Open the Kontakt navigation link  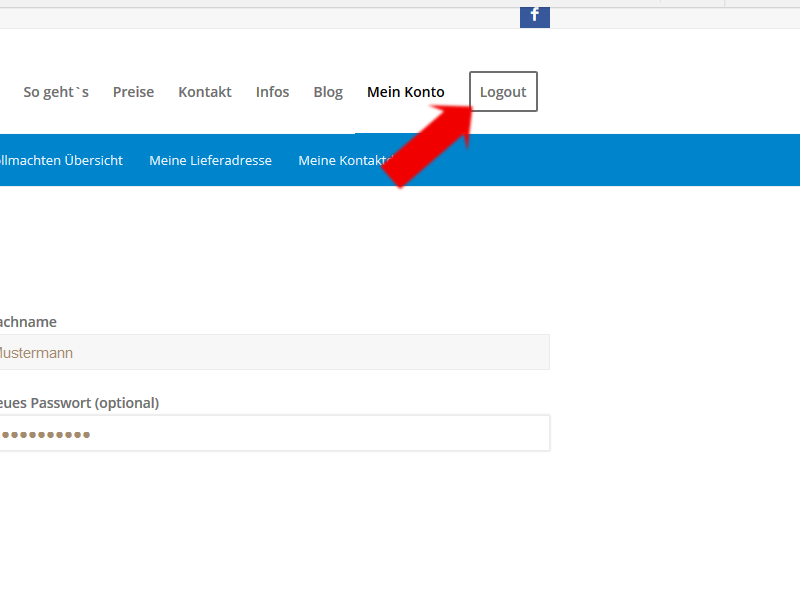[x=205, y=92]
